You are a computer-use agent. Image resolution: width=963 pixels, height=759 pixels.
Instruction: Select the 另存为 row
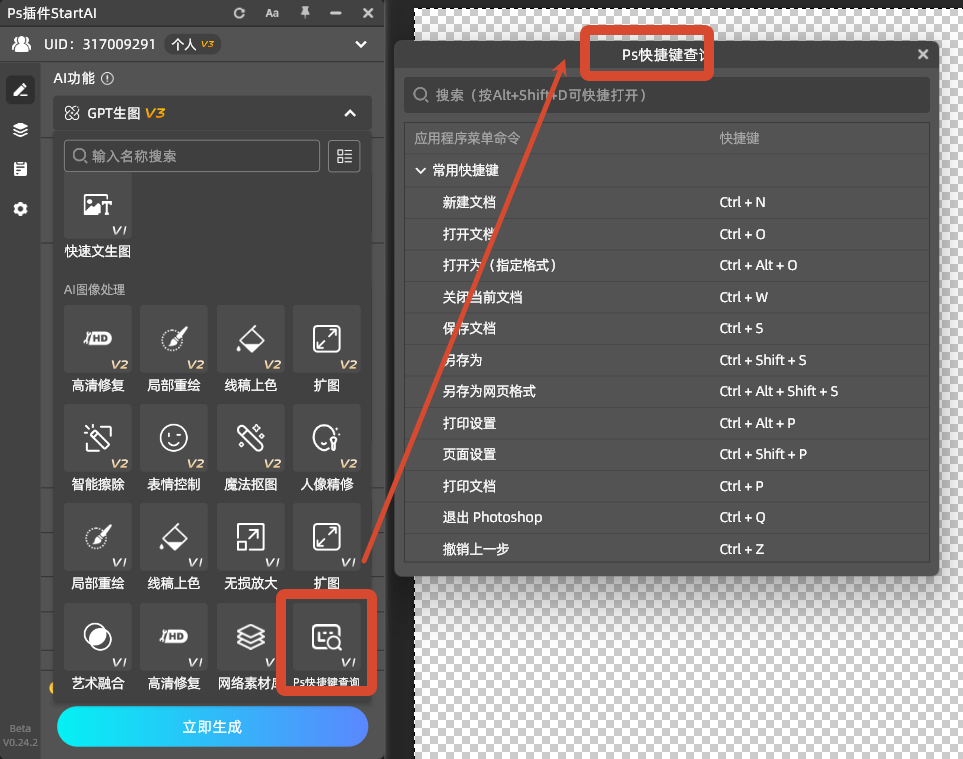point(666,360)
